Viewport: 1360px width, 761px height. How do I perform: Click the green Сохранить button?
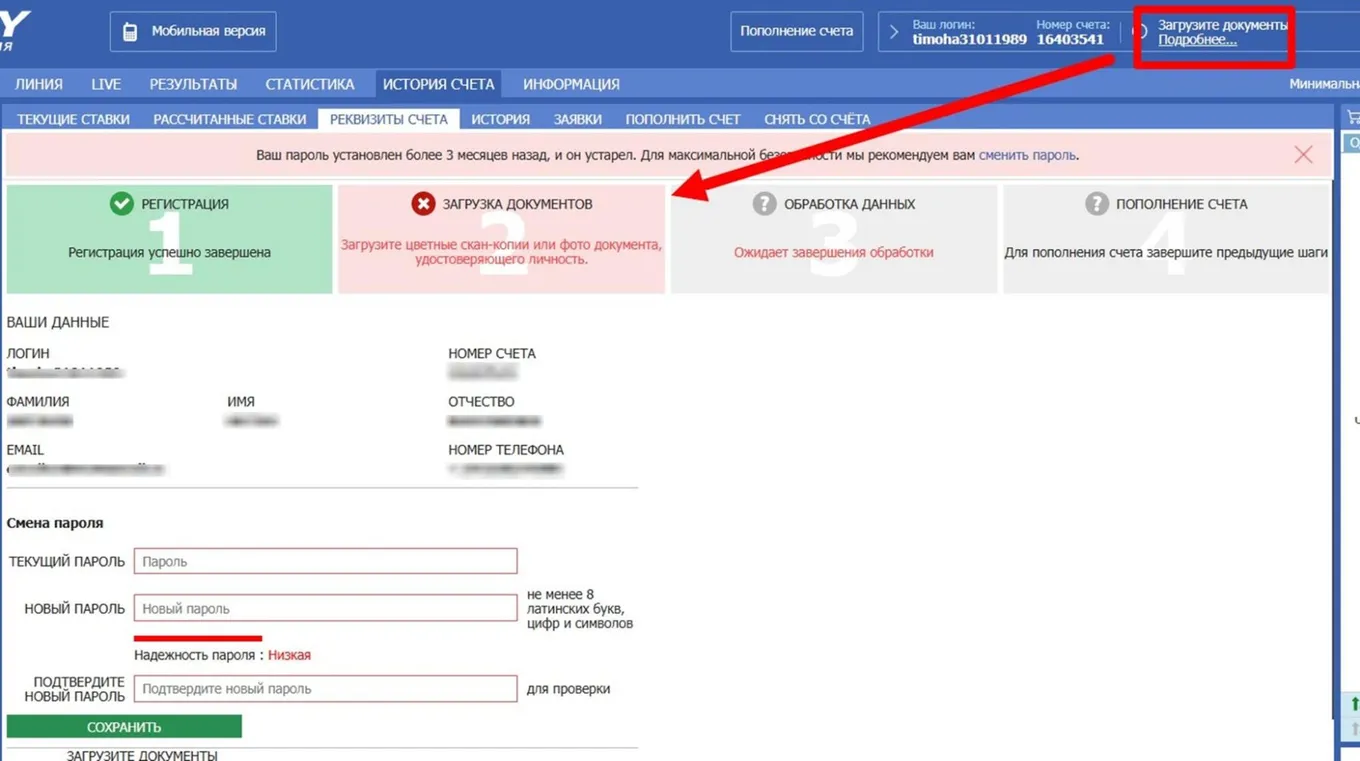click(124, 727)
